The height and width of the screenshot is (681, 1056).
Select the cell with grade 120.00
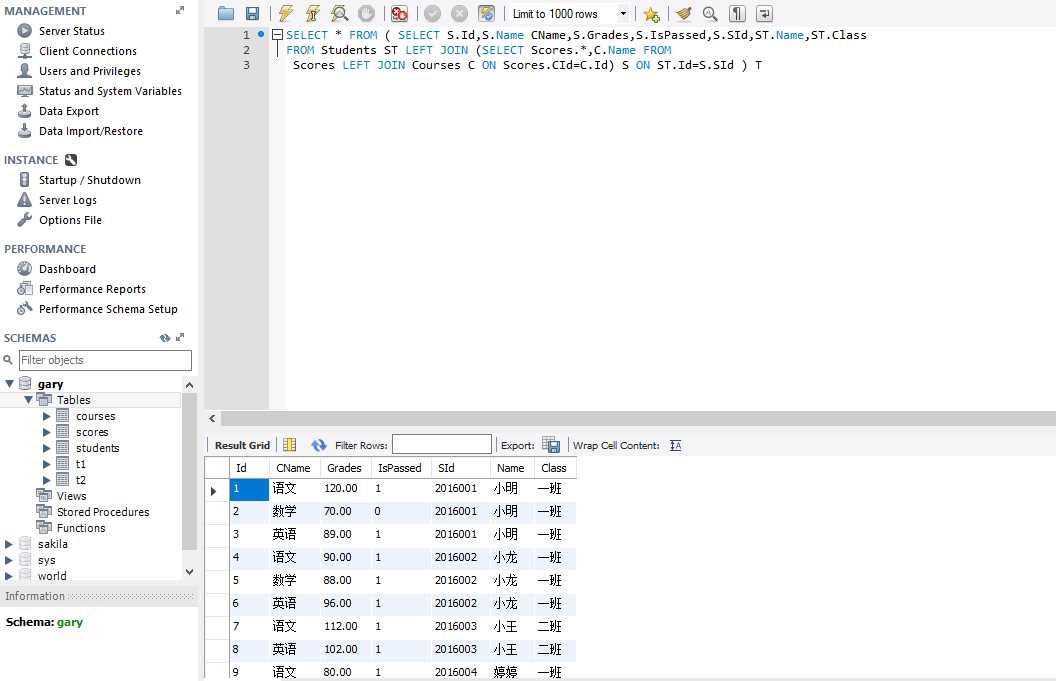point(345,489)
